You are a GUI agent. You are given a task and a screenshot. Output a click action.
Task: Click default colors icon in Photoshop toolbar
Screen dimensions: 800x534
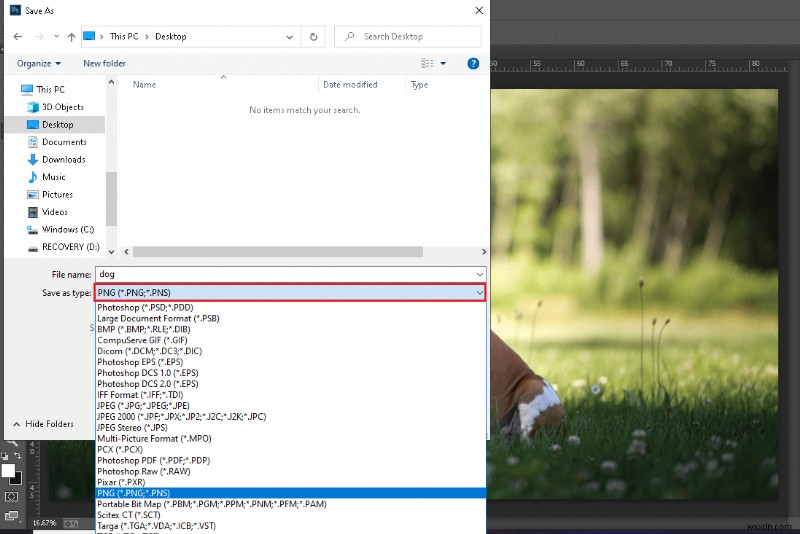coord(5,455)
